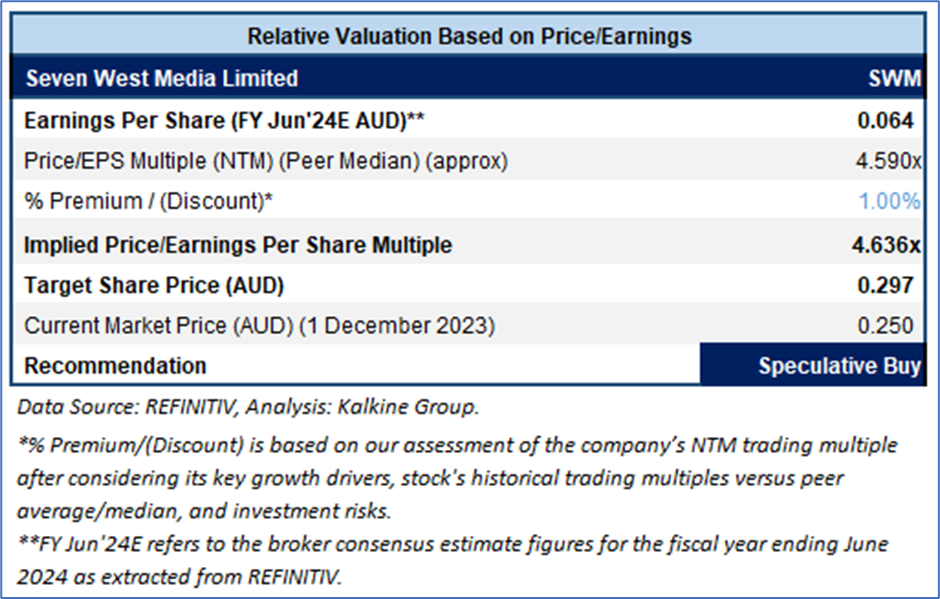
Task: Select the Current Market Price (AUD) label
Action: 259,325
